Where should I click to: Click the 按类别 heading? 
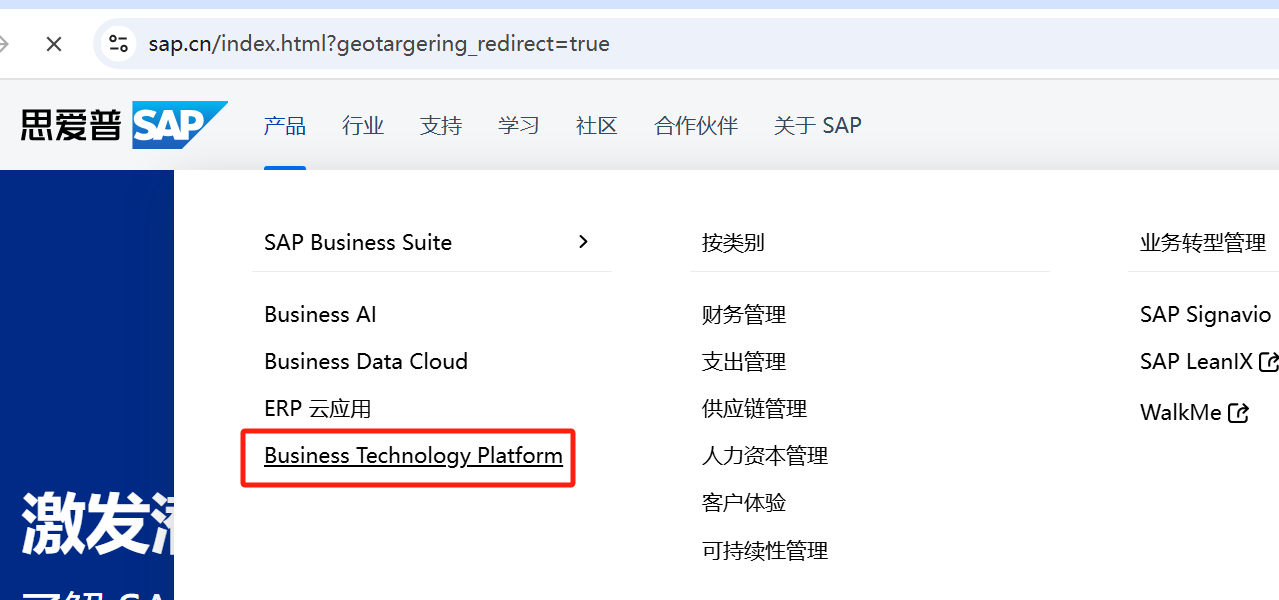[x=733, y=242]
